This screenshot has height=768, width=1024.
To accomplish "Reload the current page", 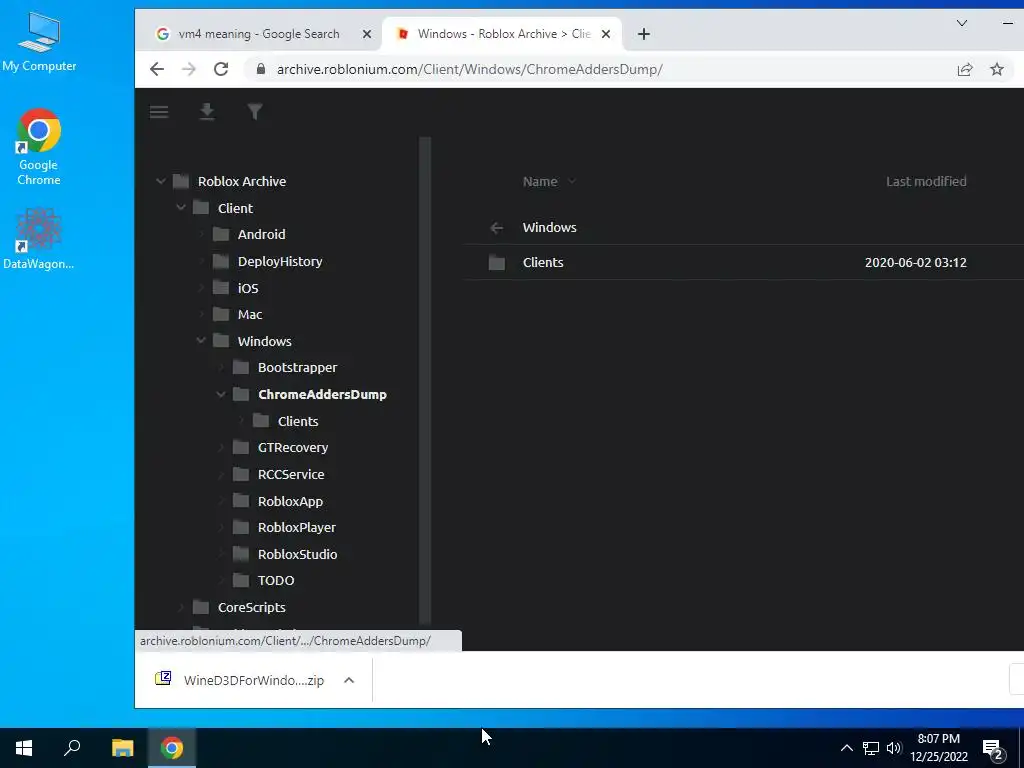I will (x=221, y=69).
